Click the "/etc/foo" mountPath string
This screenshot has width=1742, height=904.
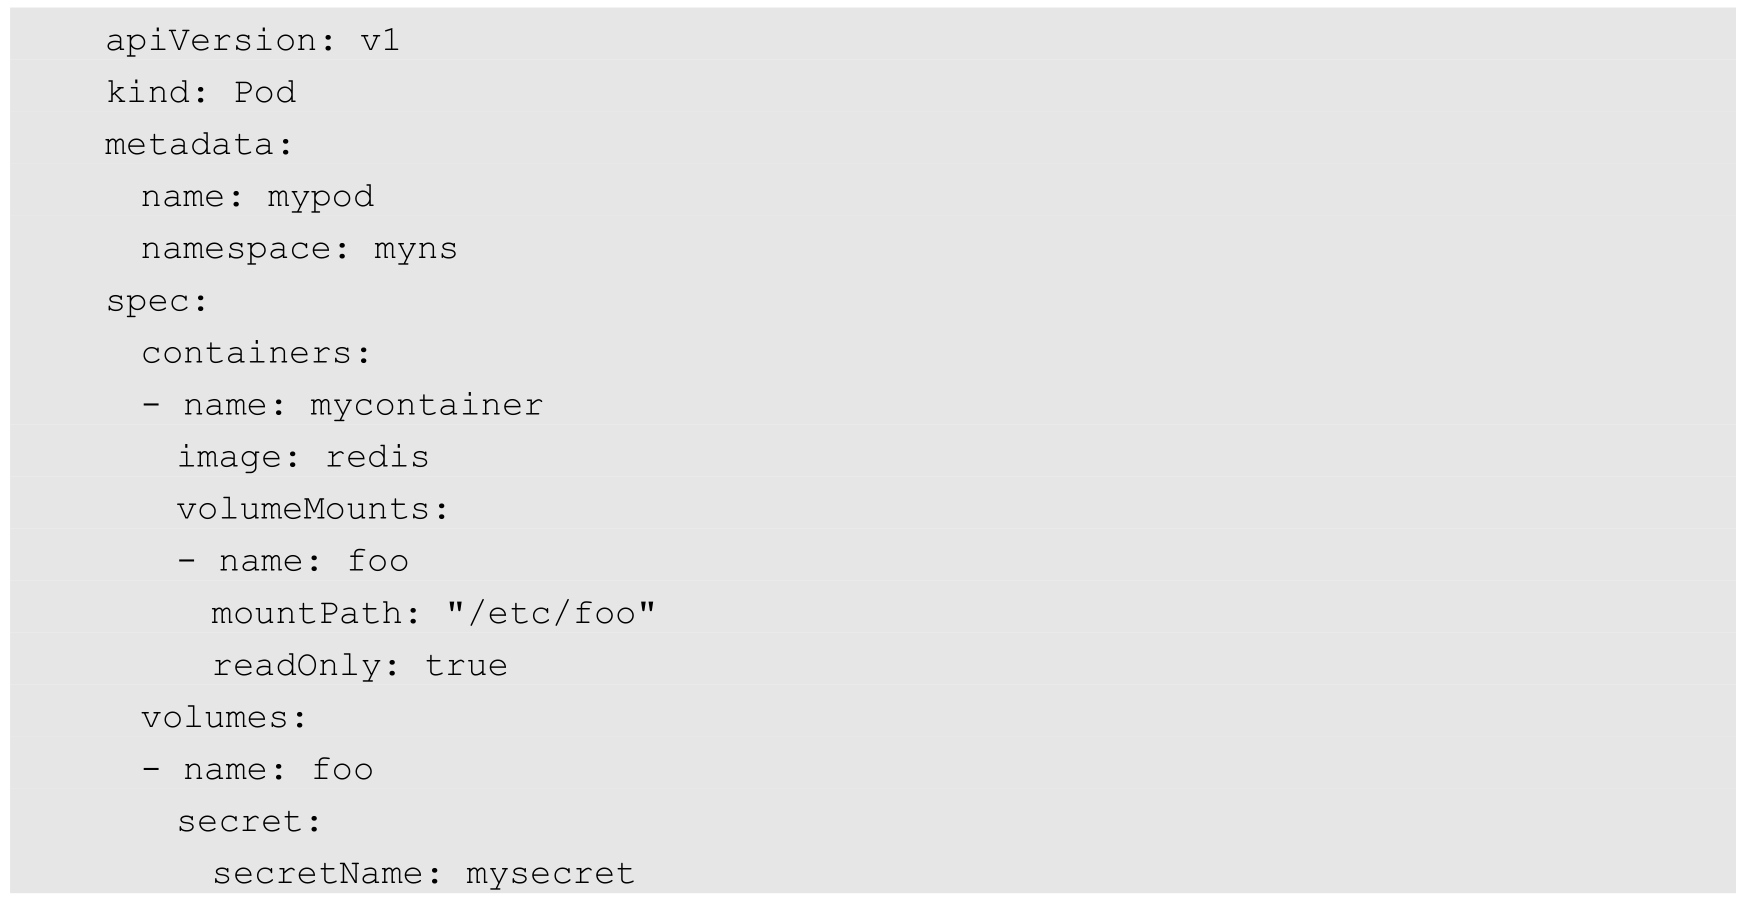551,613
